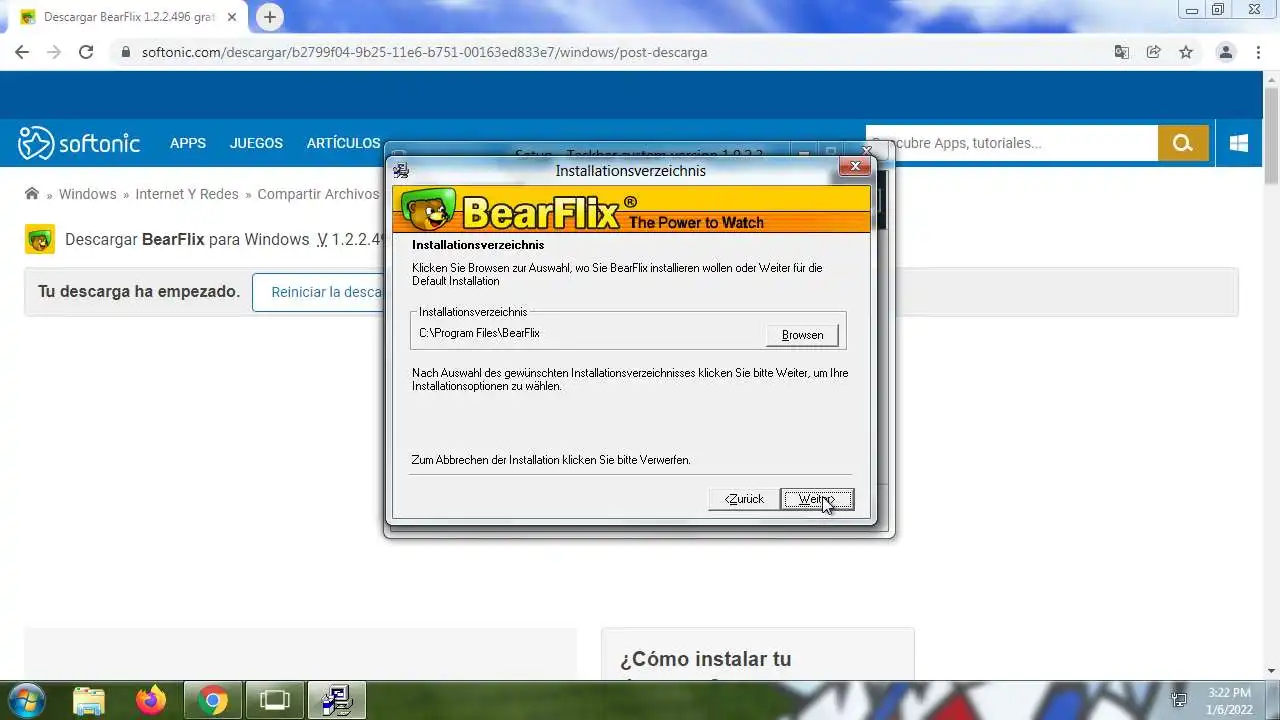The image size is (1280, 720).
Task: Click the orange search magnifier button
Action: click(1183, 143)
